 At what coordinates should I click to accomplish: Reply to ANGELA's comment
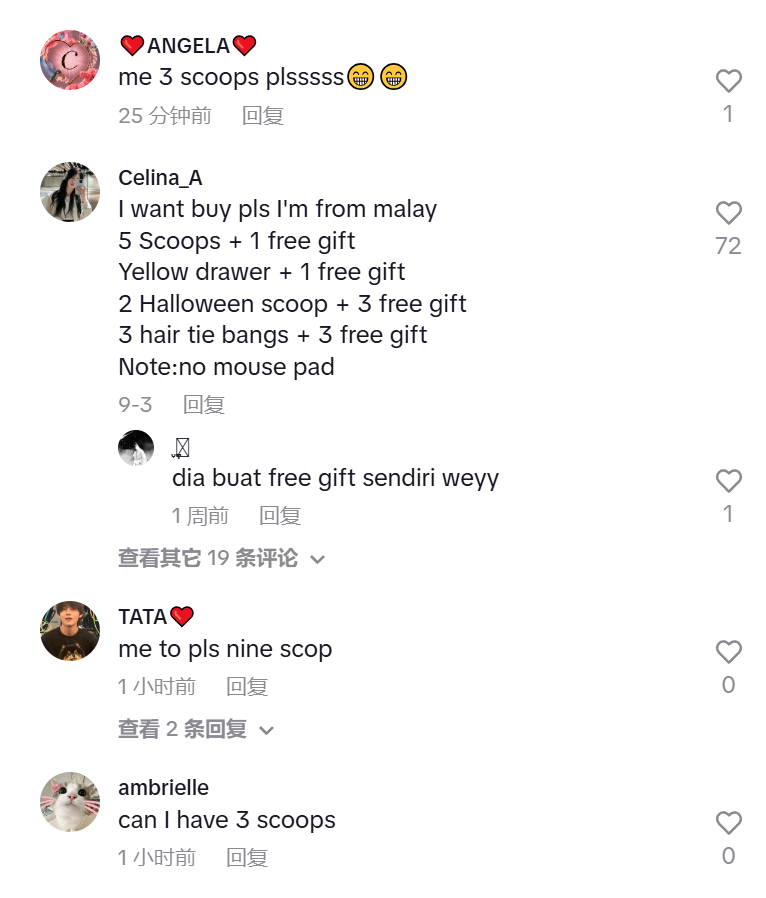click(x=263, y=116)
